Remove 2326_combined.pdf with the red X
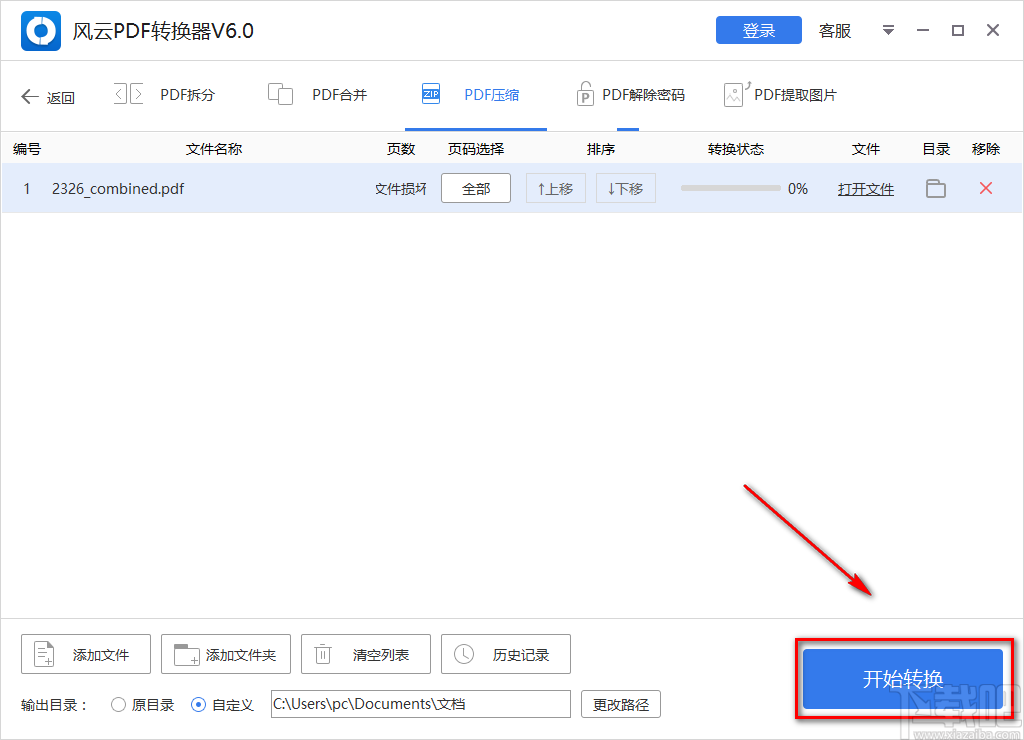The image size is (1024, 740). (985, 188)
